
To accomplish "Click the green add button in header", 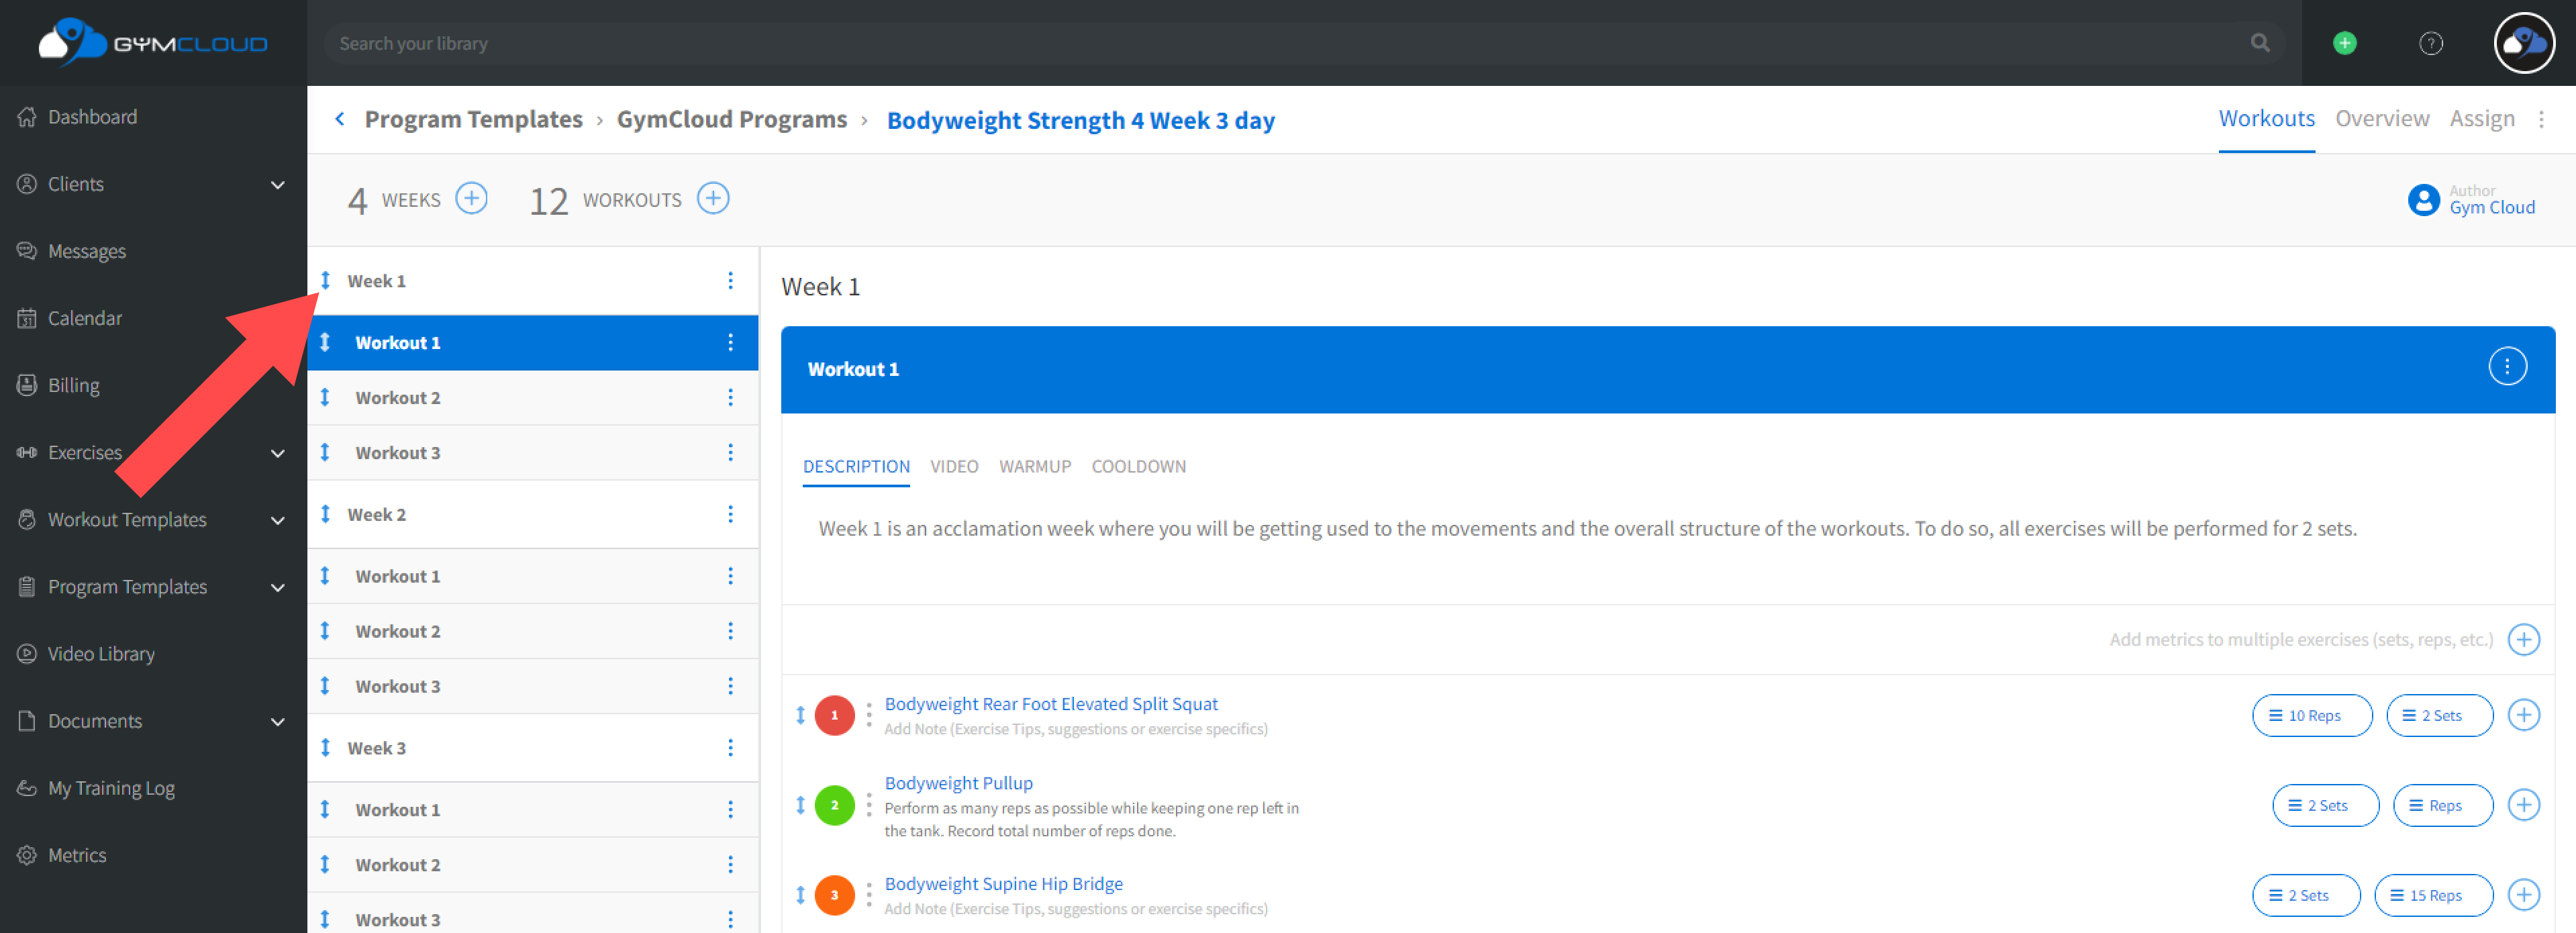I will tap(2344, 43).
